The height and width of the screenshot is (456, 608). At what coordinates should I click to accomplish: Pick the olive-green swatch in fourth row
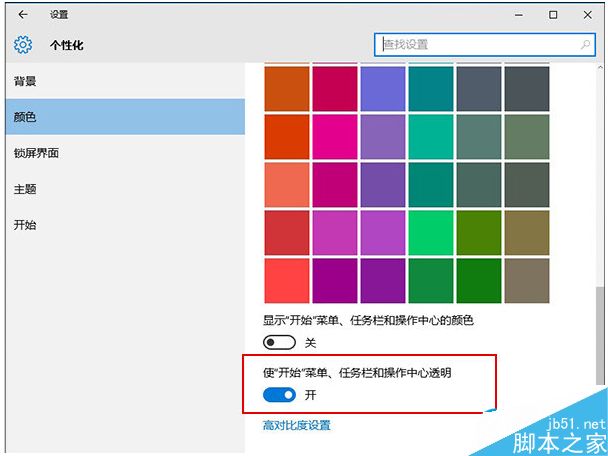[479, 233]
